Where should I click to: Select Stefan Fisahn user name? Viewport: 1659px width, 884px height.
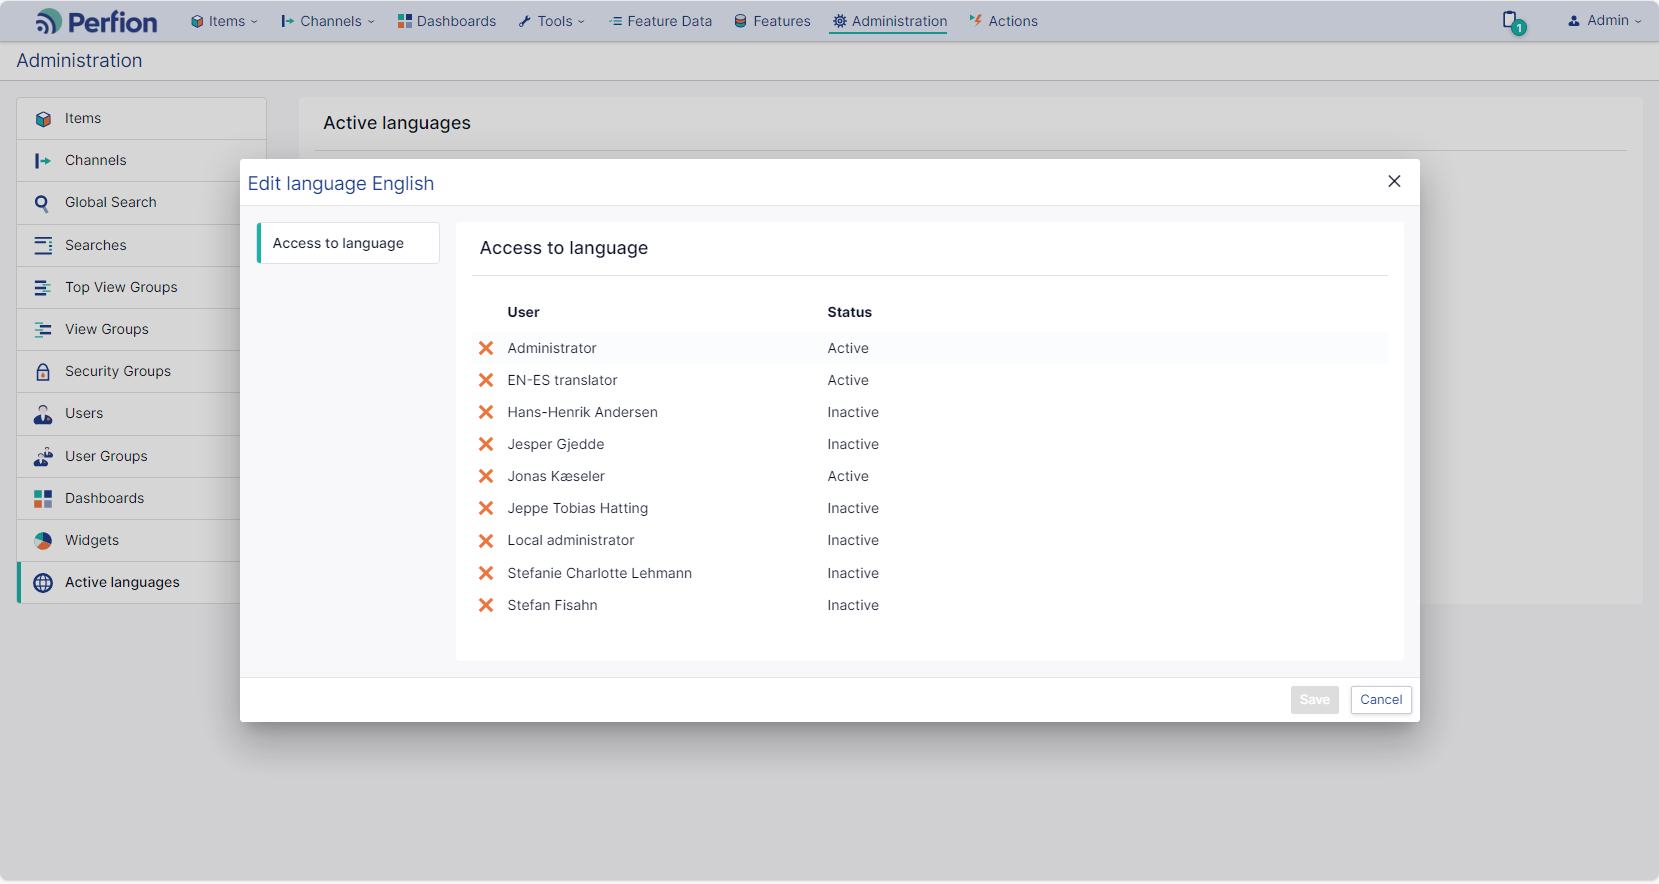[x=552, y=605]
